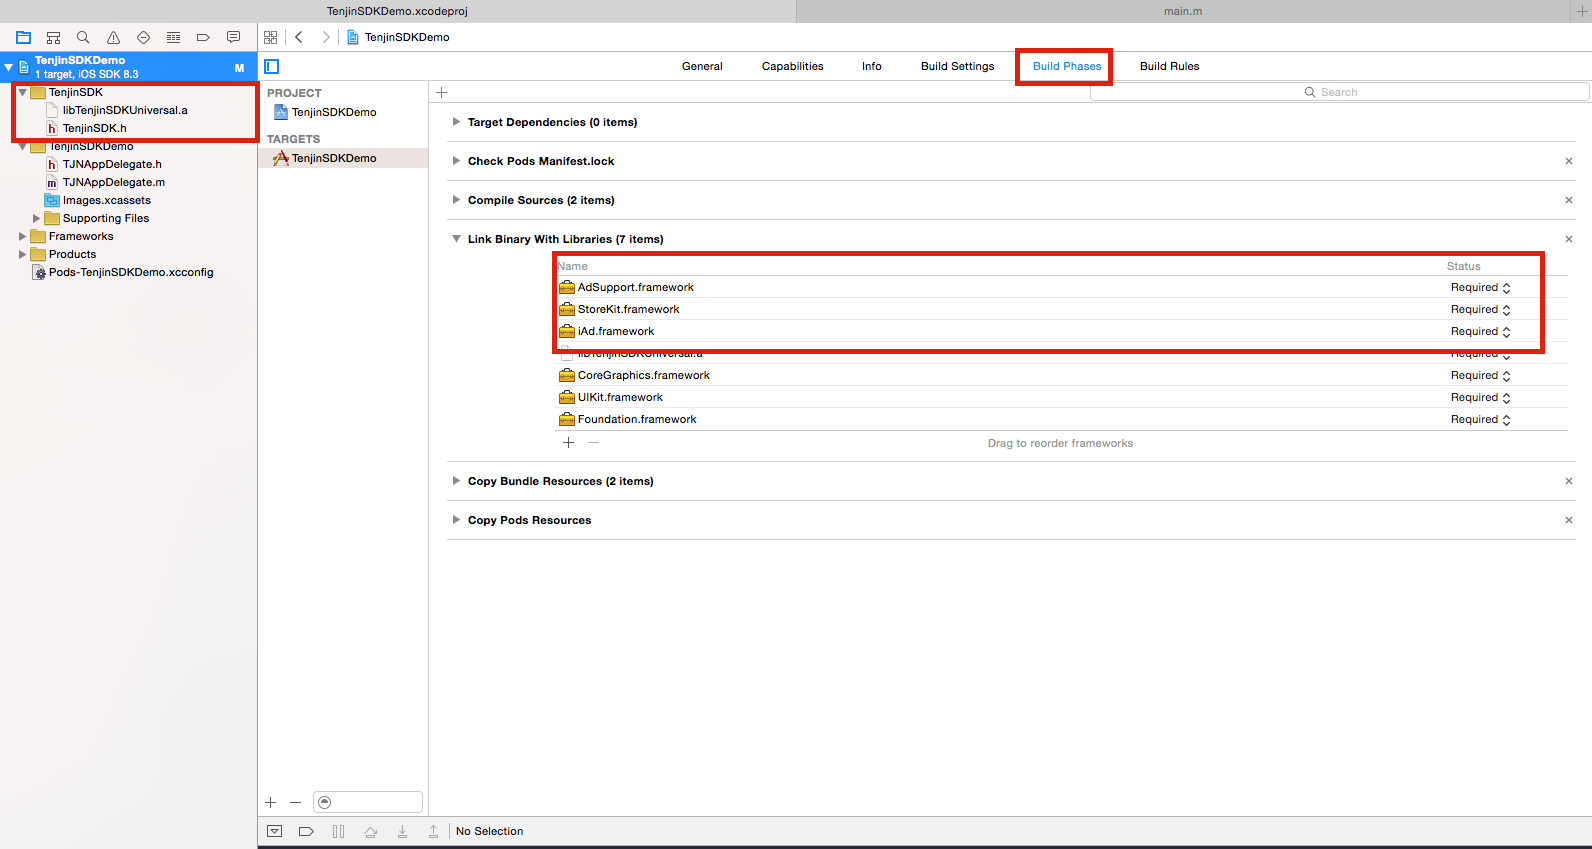Toggle breakpoints activation icon

(x=307, y=831)
